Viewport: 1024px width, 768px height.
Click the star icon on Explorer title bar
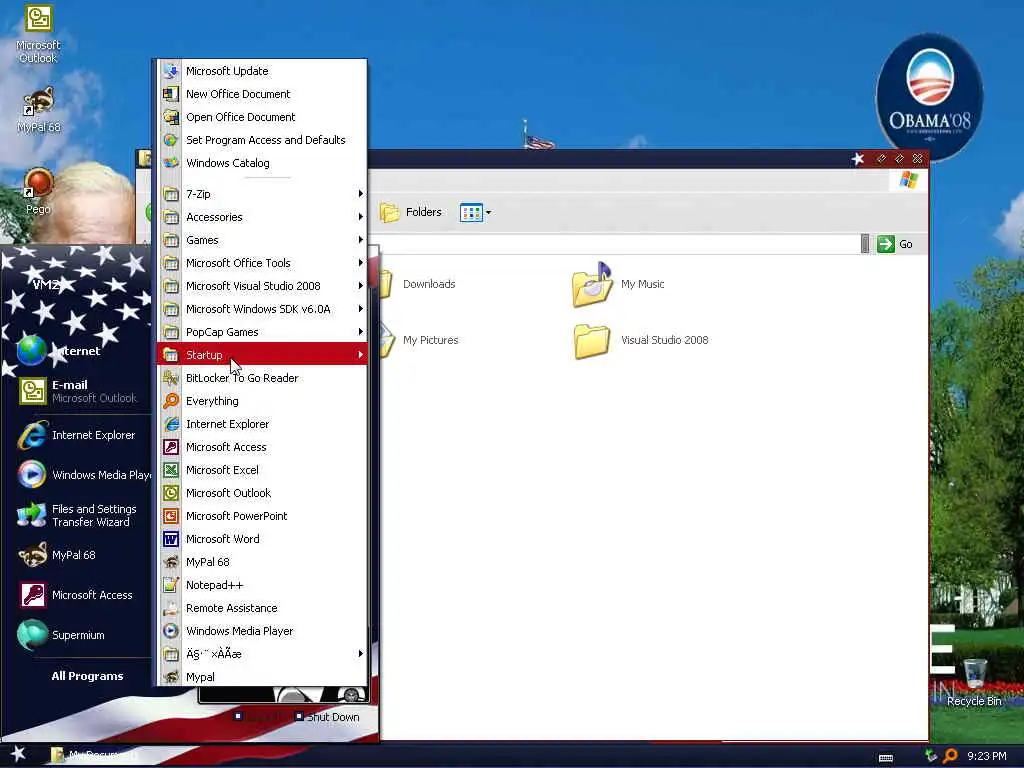point(857,159)
